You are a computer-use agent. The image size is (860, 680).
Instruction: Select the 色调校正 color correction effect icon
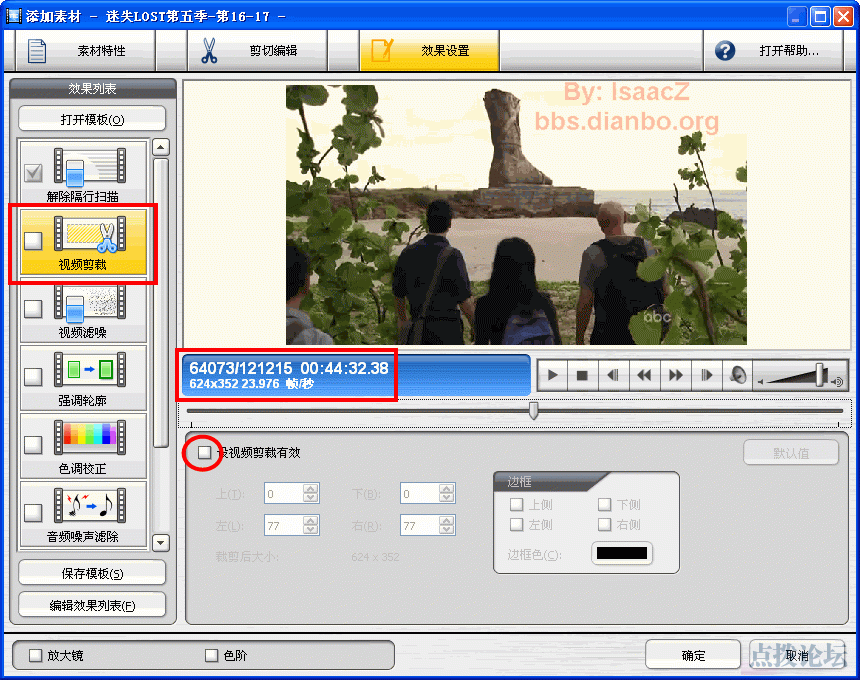coord(90,438)
